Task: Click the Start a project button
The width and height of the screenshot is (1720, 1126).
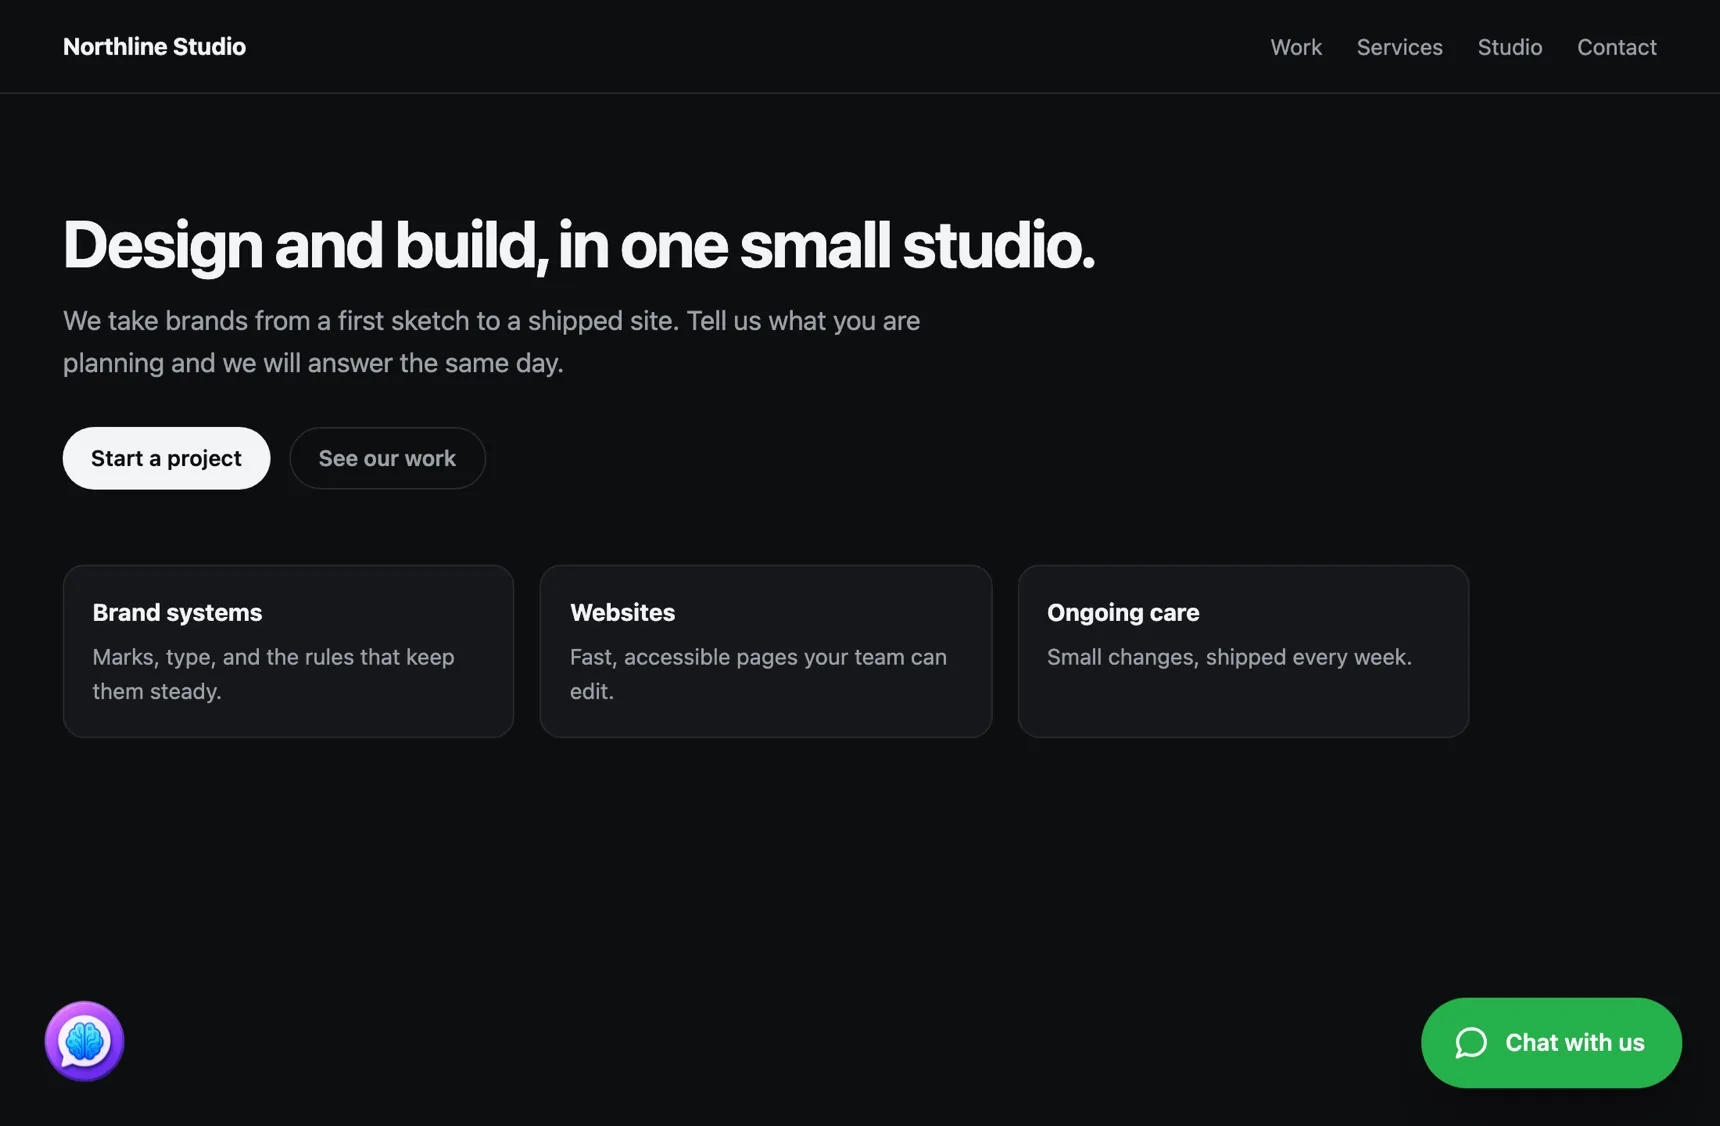Action: (x=166, y=458)
